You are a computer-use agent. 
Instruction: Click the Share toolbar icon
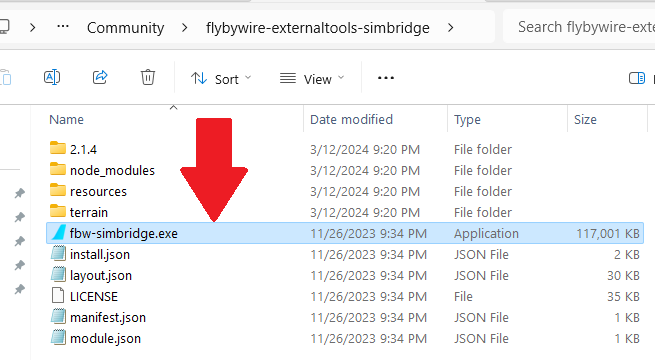tap(100, 77)
